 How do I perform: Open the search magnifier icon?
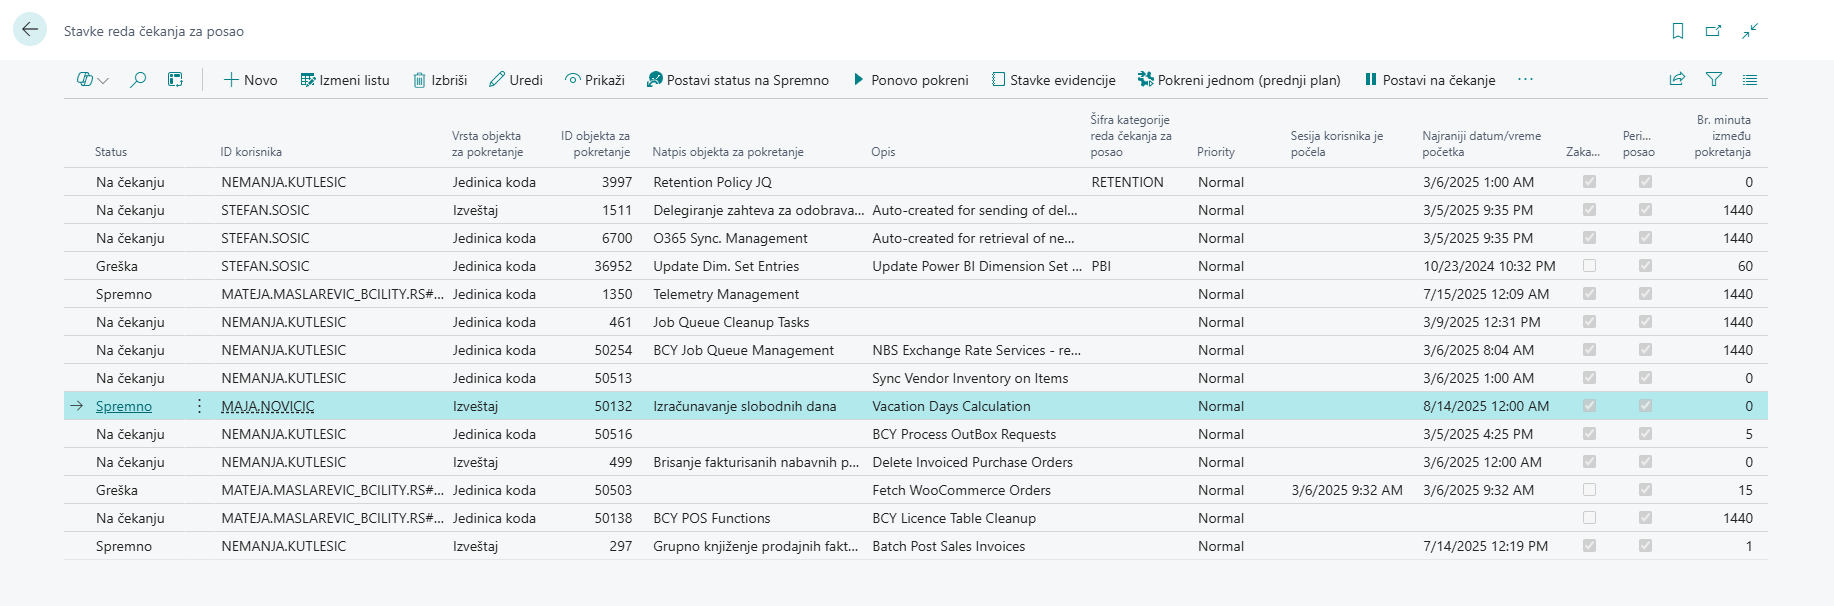tap(138, 80)
